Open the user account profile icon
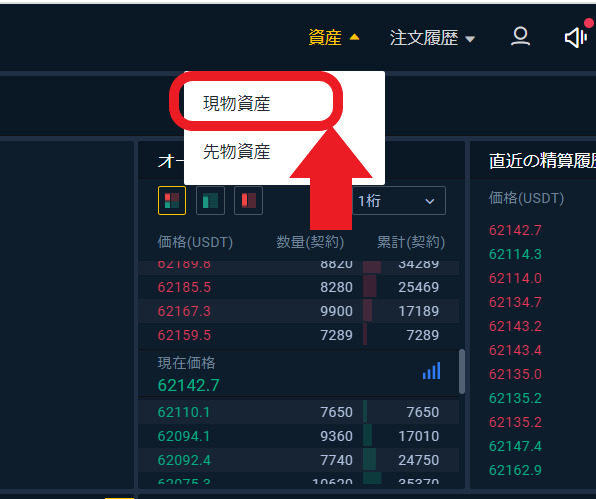This screenshot has width=596, height=499. pos(520,37)
